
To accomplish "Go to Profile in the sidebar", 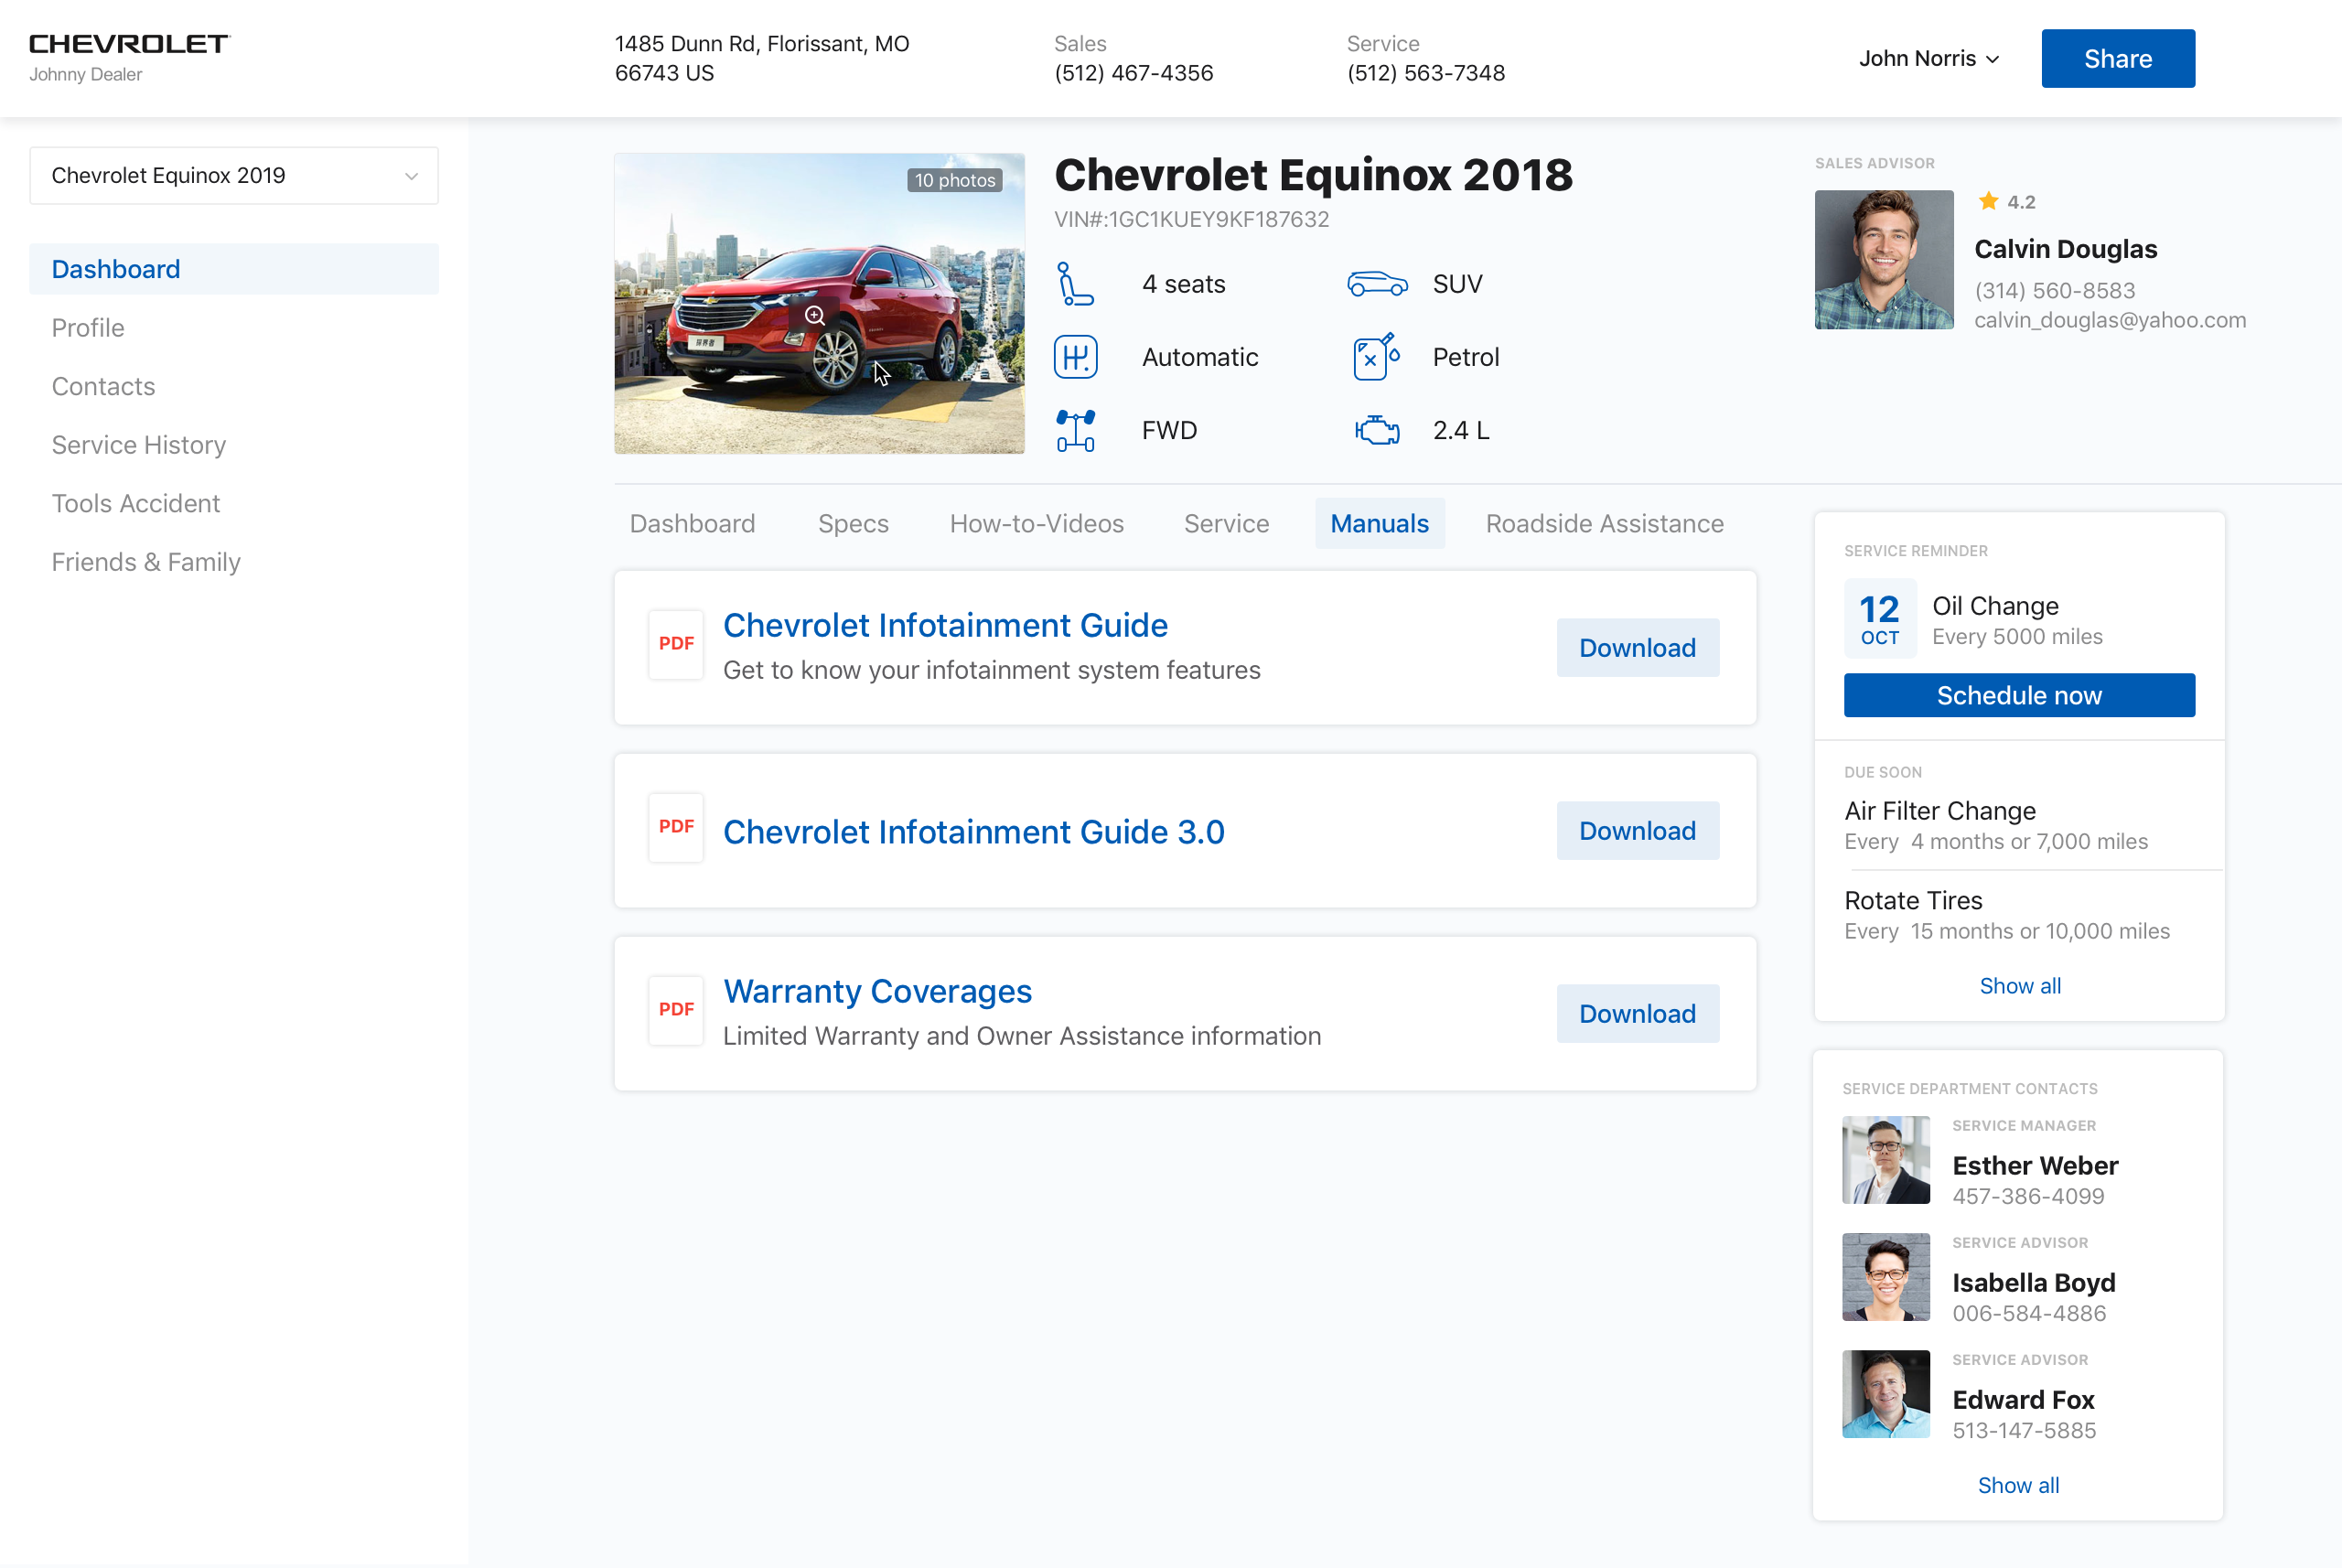I will tap(88, 328).
